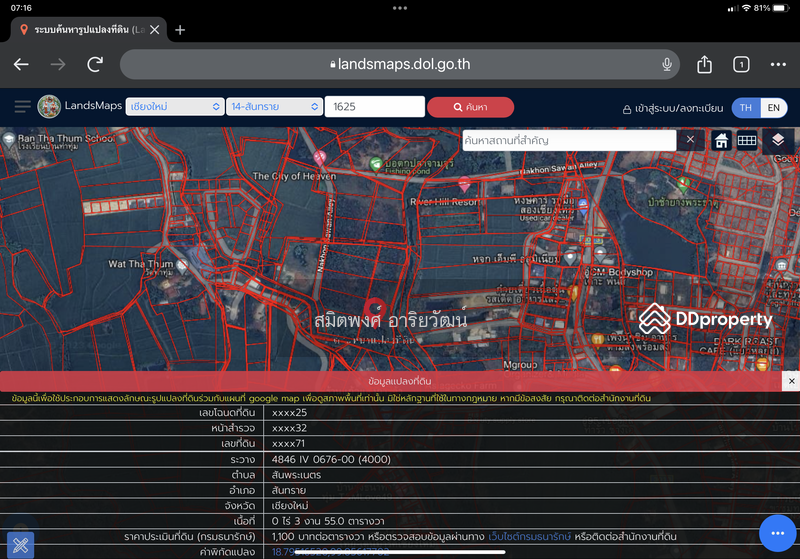
Task: Select the อำเภอ value สันทราย
Action: point(289,490)
